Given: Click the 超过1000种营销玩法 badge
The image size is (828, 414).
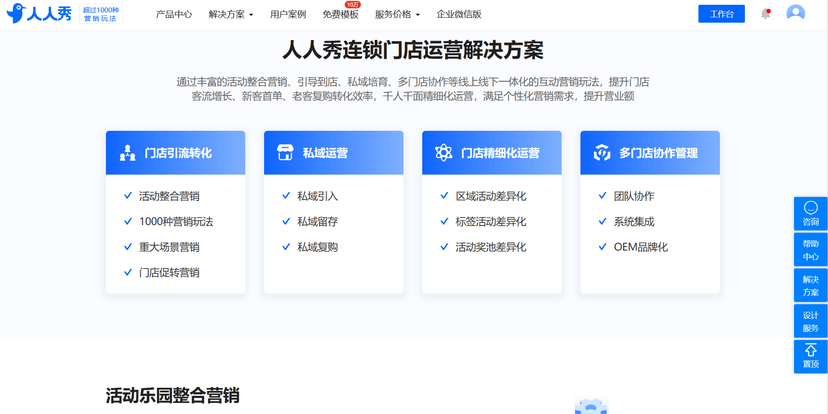Looking at the screenshot, I should point(101,14).
